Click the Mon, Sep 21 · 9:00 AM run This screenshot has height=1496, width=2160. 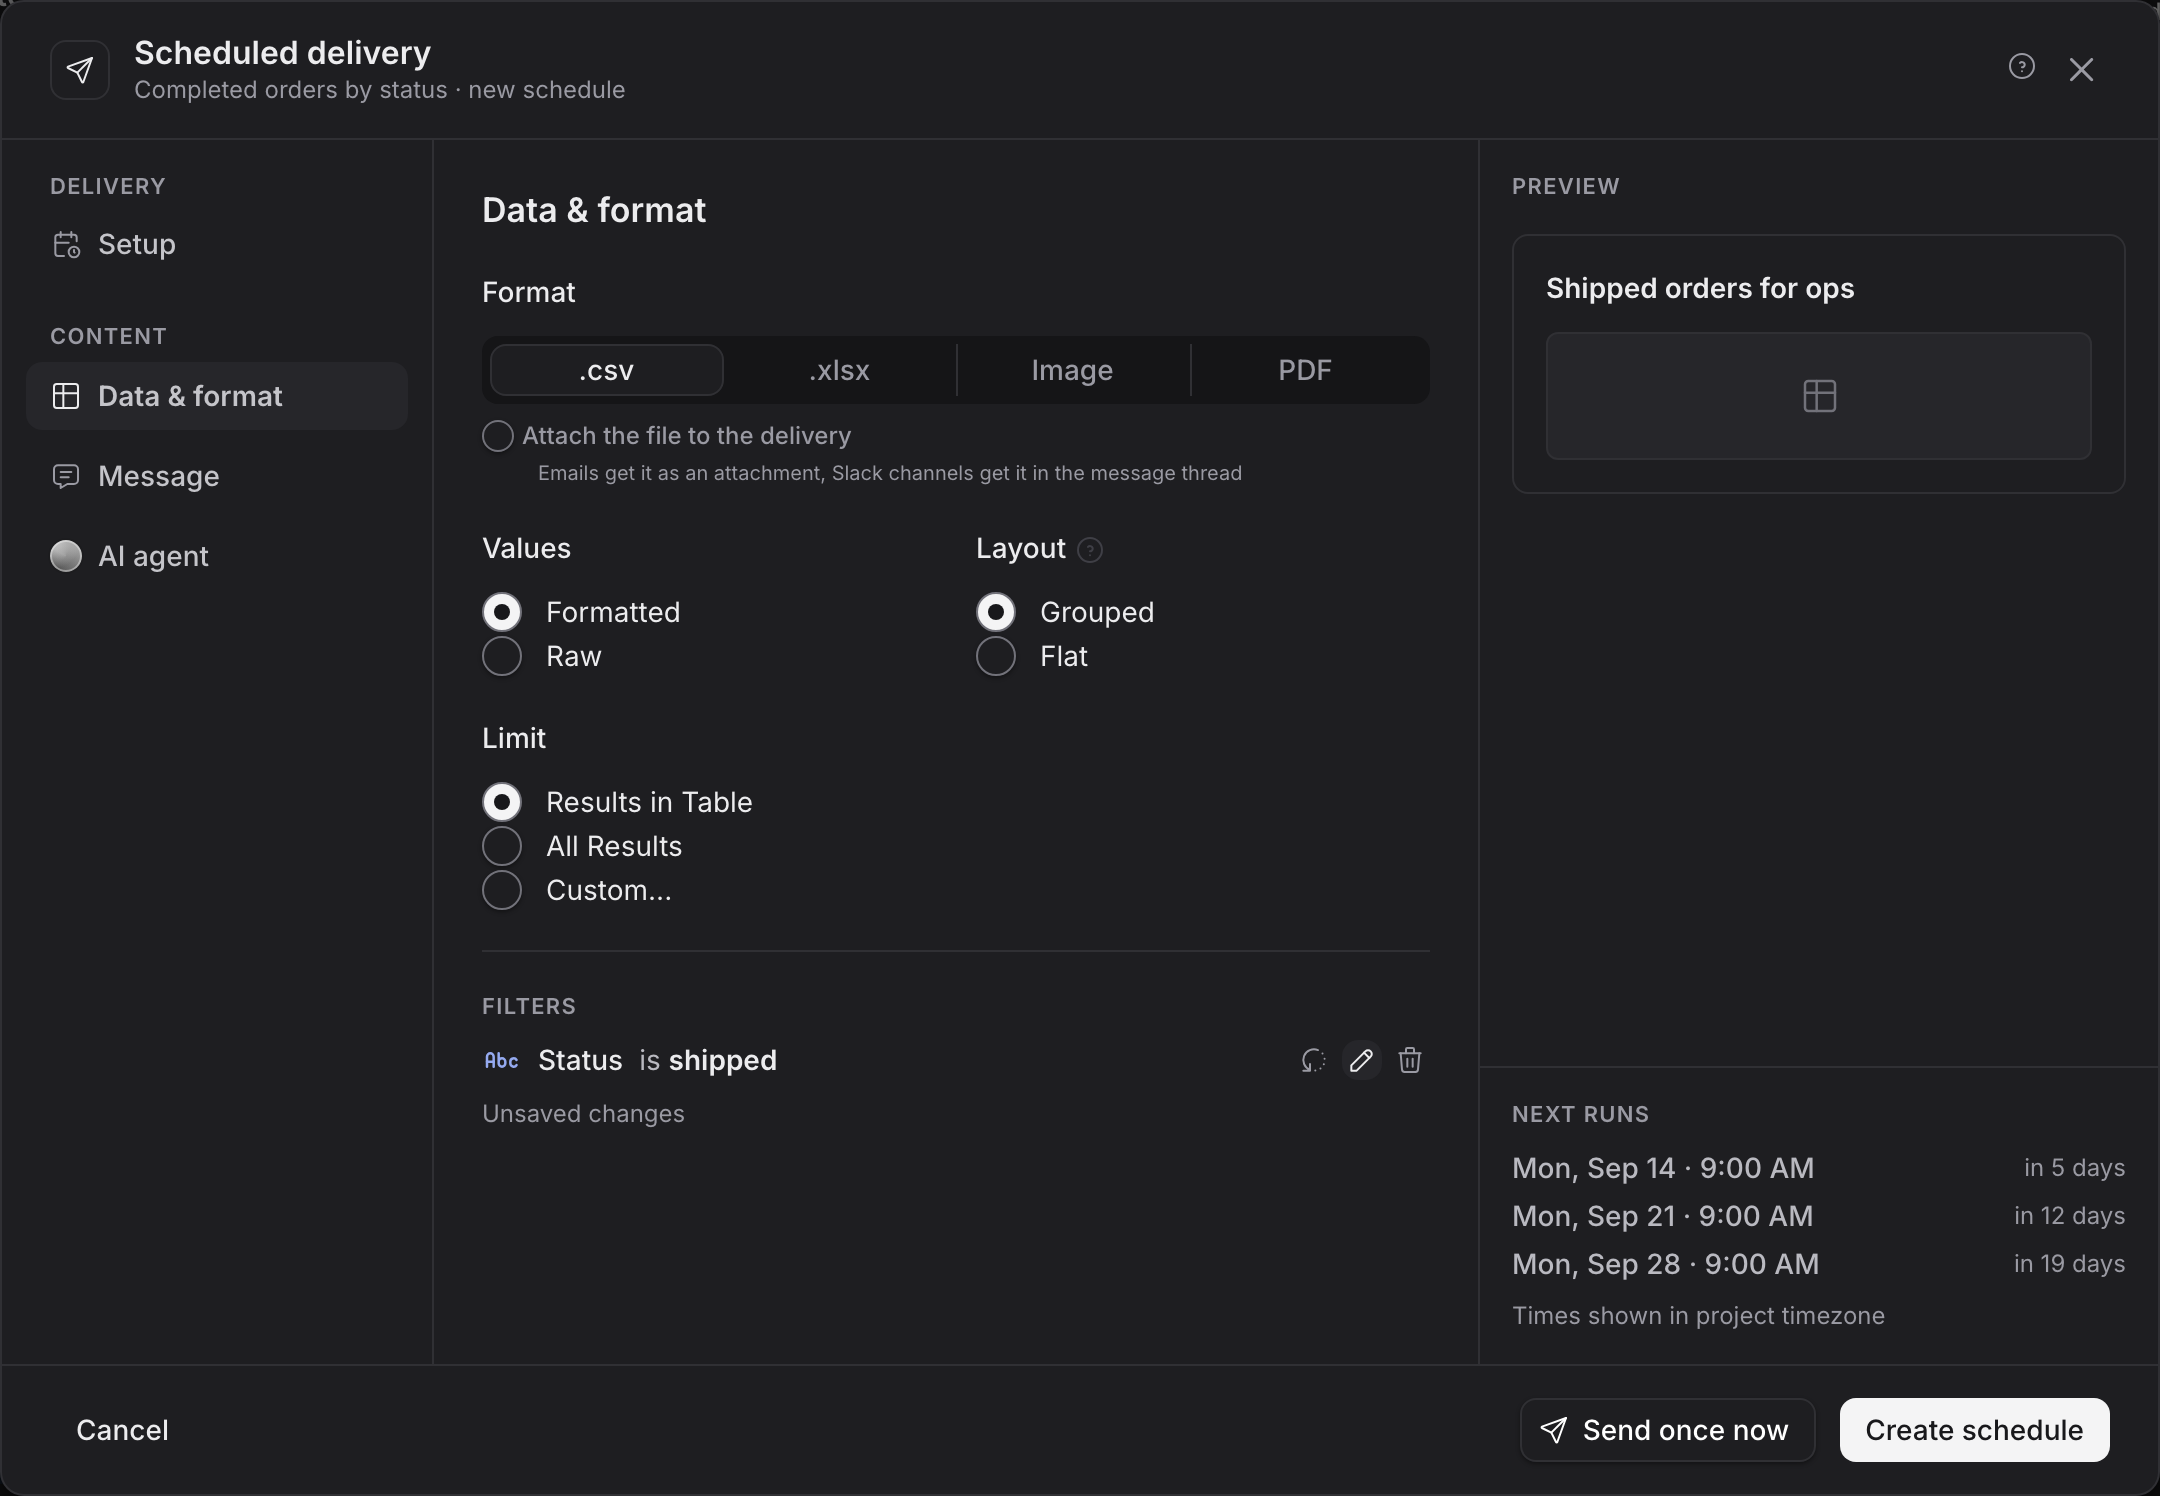tap(1662, 1216)
